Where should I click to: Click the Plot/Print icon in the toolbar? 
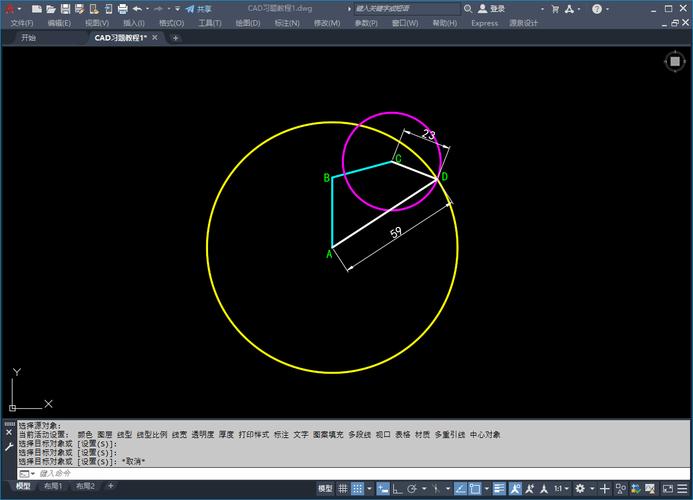pos(123,8)
